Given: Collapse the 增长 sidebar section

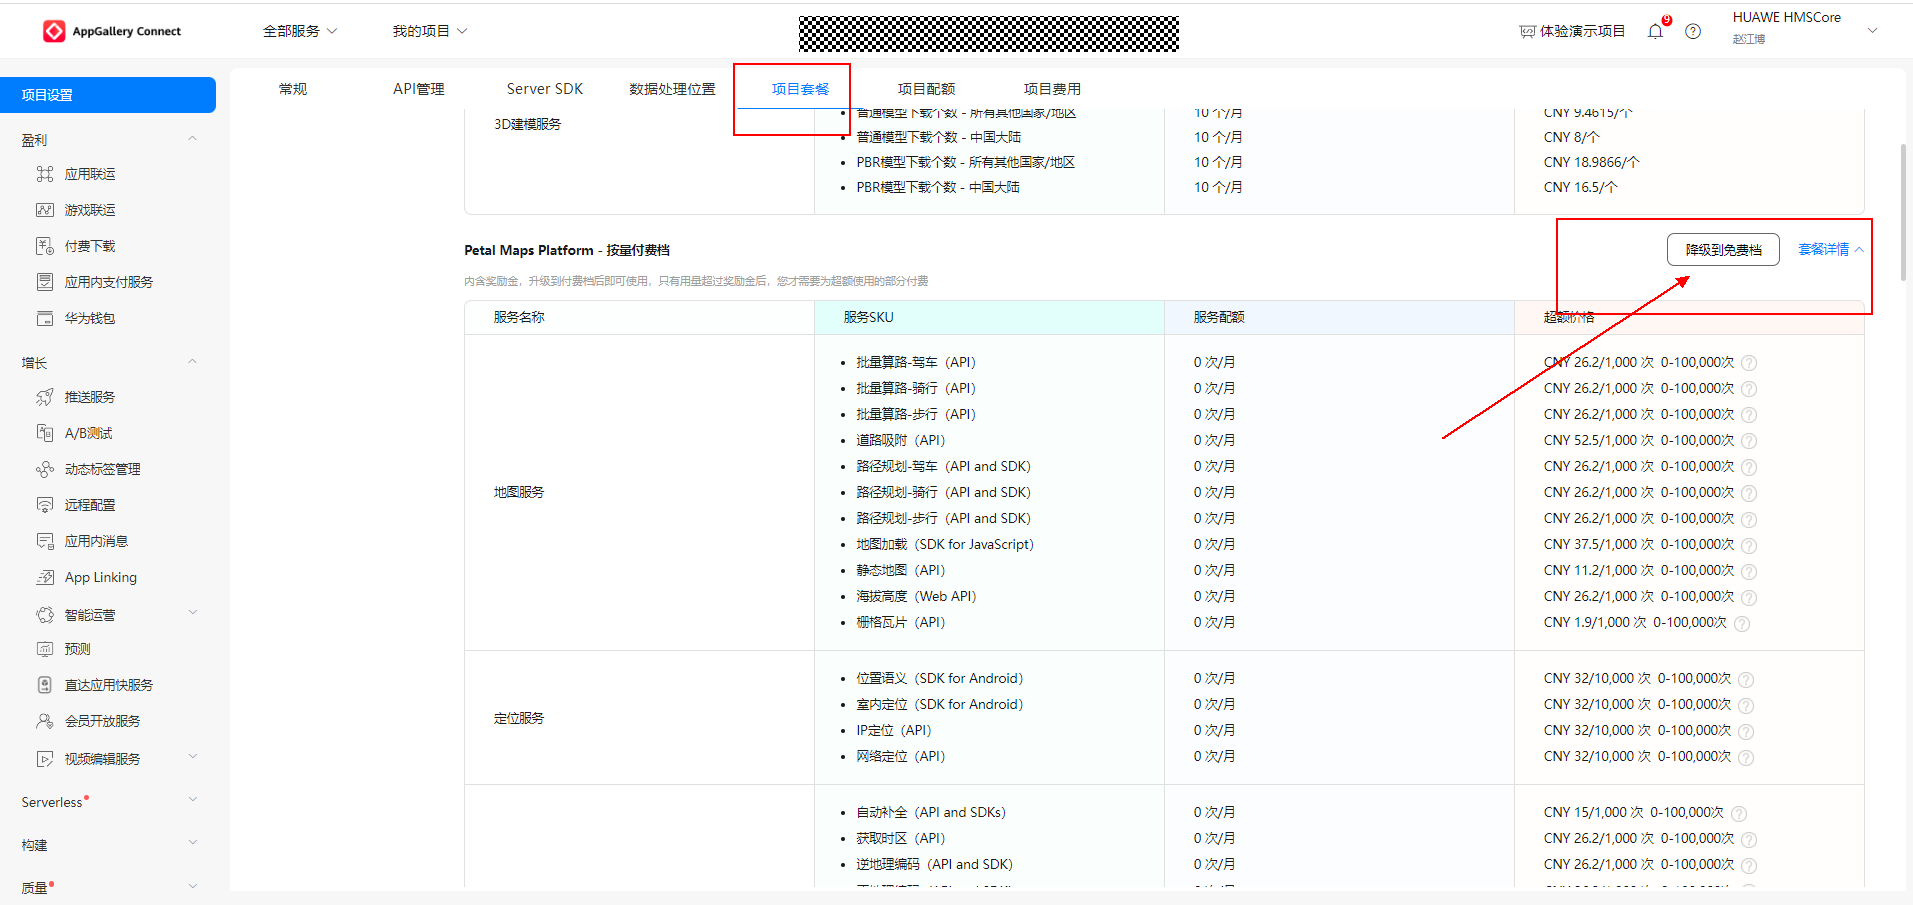Looking at the screenshot, I should (192, 362).
